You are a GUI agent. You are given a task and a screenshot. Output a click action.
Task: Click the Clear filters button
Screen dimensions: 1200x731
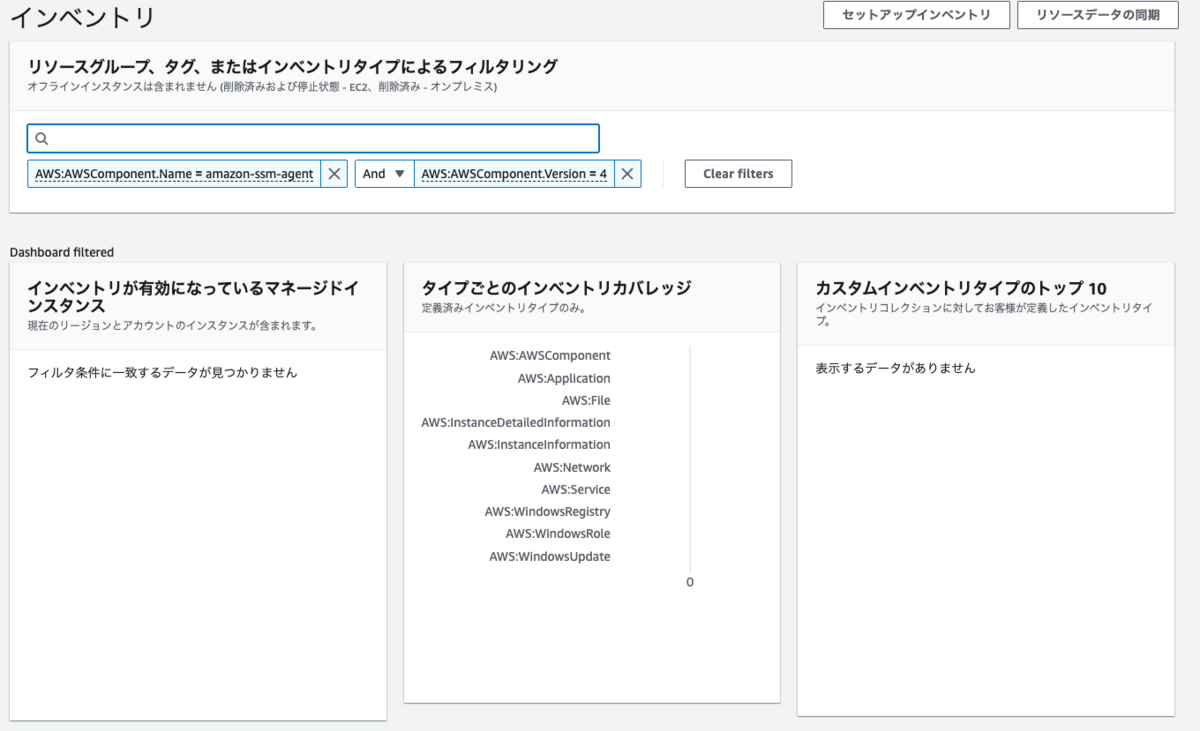point(738,173)
